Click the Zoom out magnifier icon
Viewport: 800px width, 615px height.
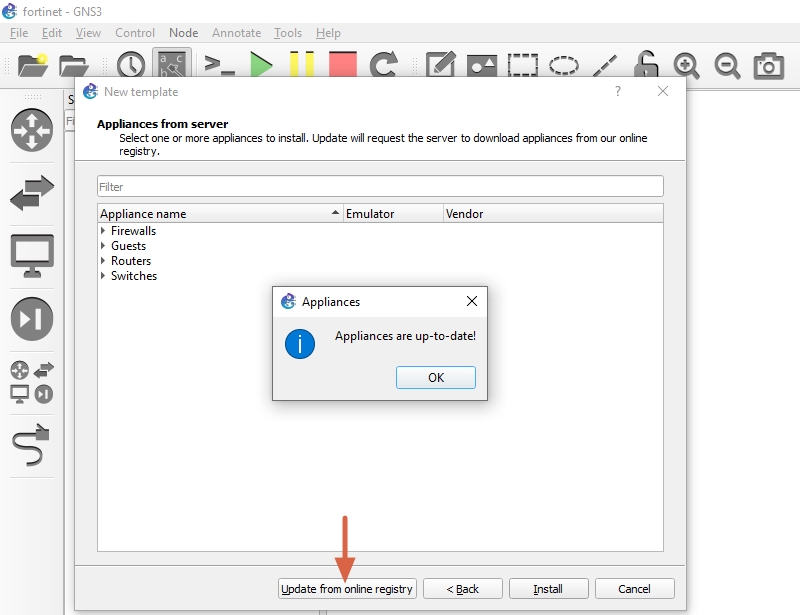point(727,66)
